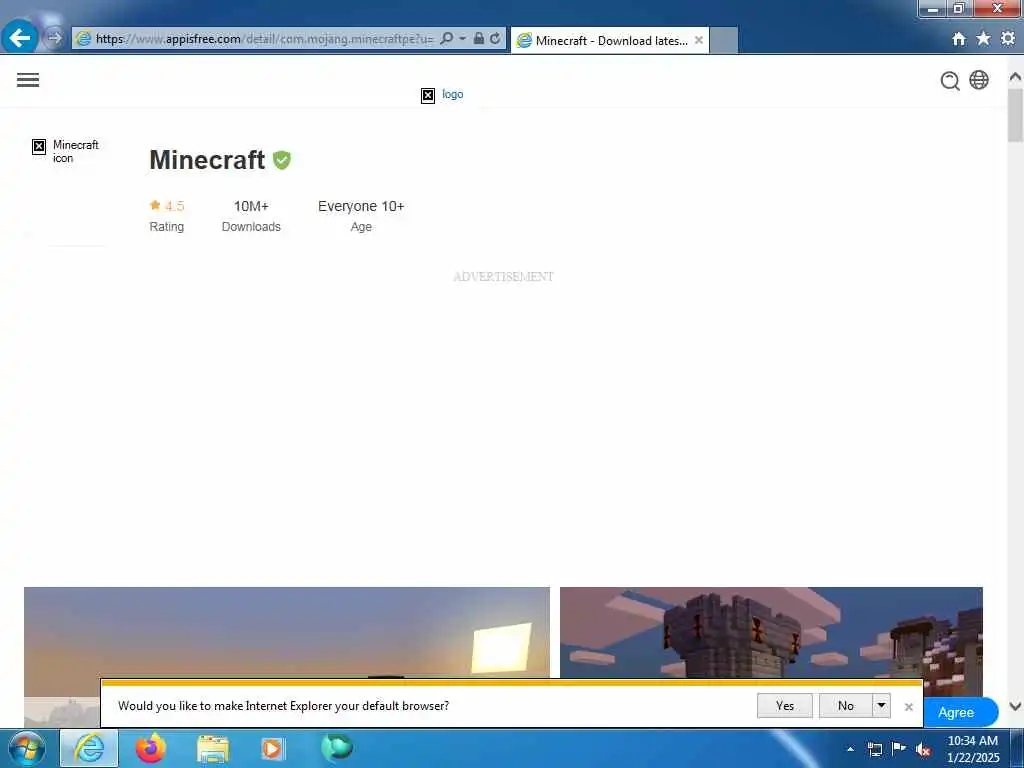This screenshot has height=768, width=1024.
Task: Click the 4.5 rating value
Action: (174, 206)
